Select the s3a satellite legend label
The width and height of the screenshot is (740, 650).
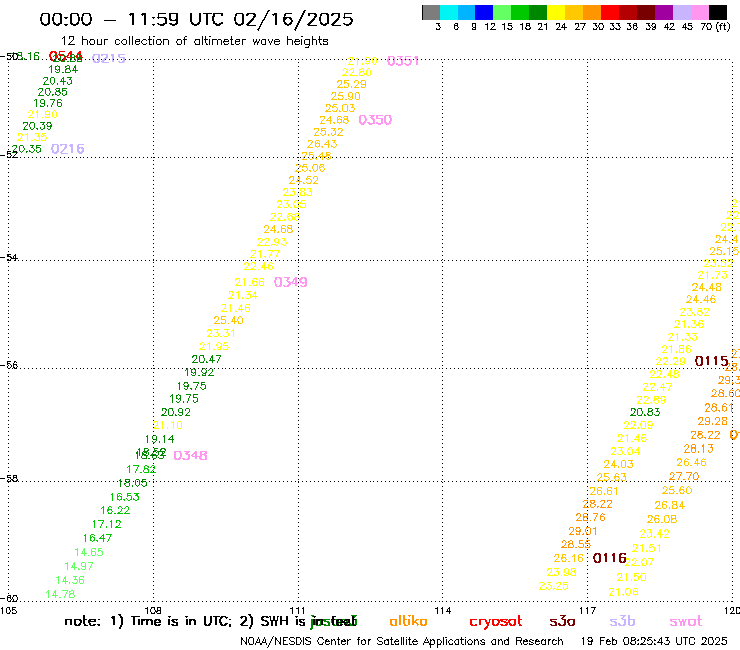pos(562,621)
